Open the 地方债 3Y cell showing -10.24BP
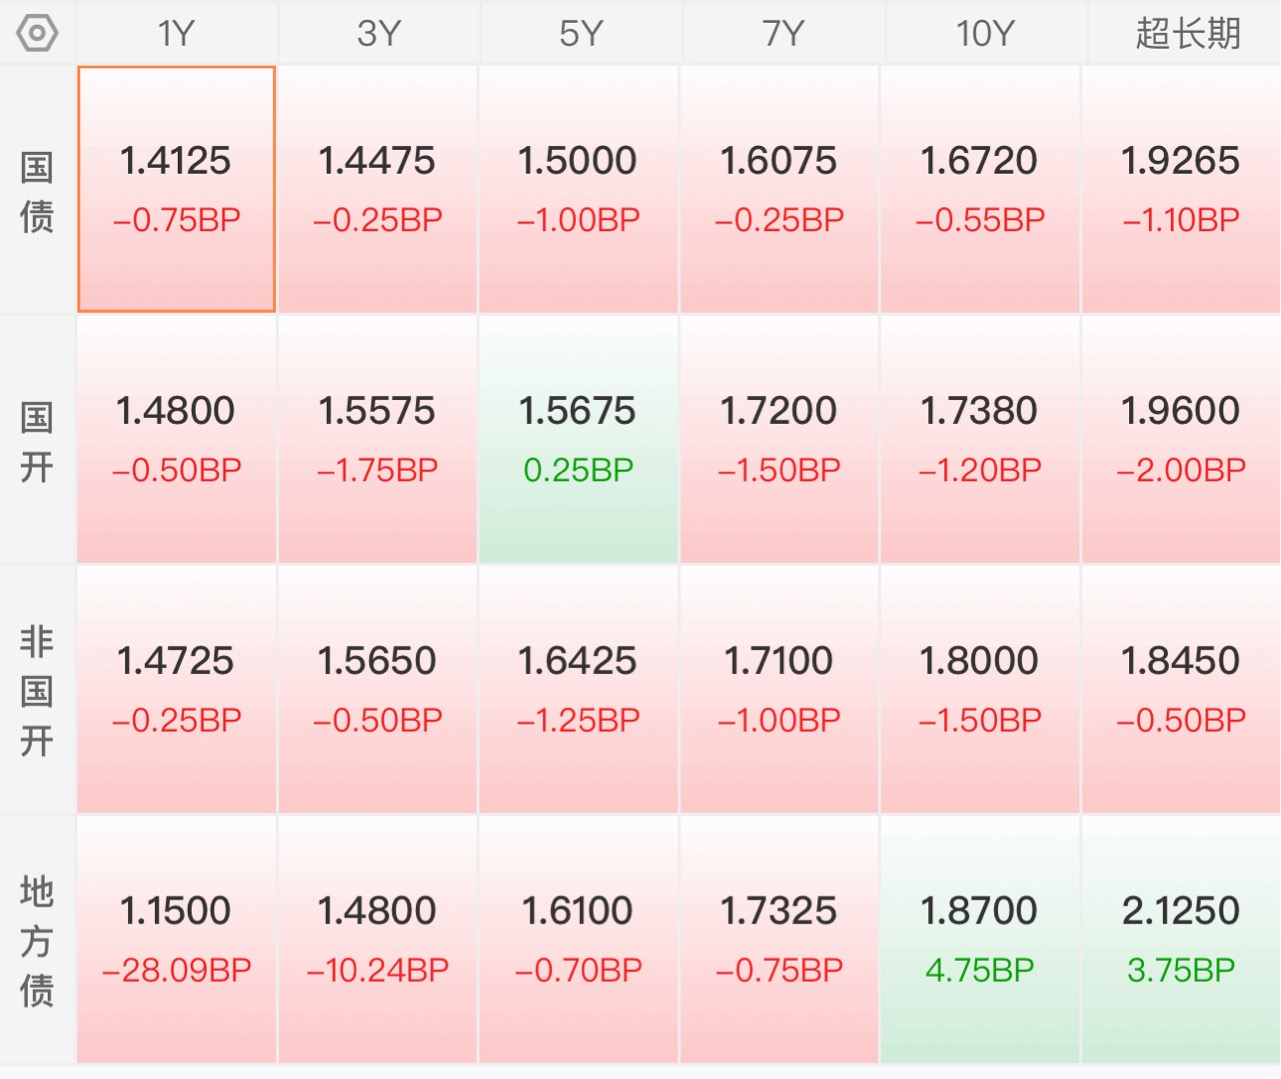Viewport: 1281px width, 1079px height. [377, 940]
